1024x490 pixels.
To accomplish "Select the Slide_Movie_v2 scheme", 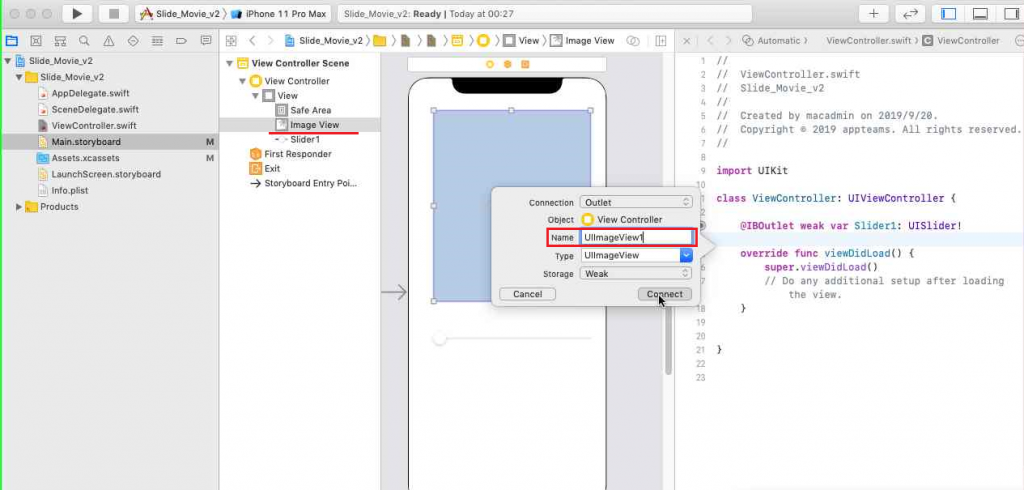I will (180, 14).
